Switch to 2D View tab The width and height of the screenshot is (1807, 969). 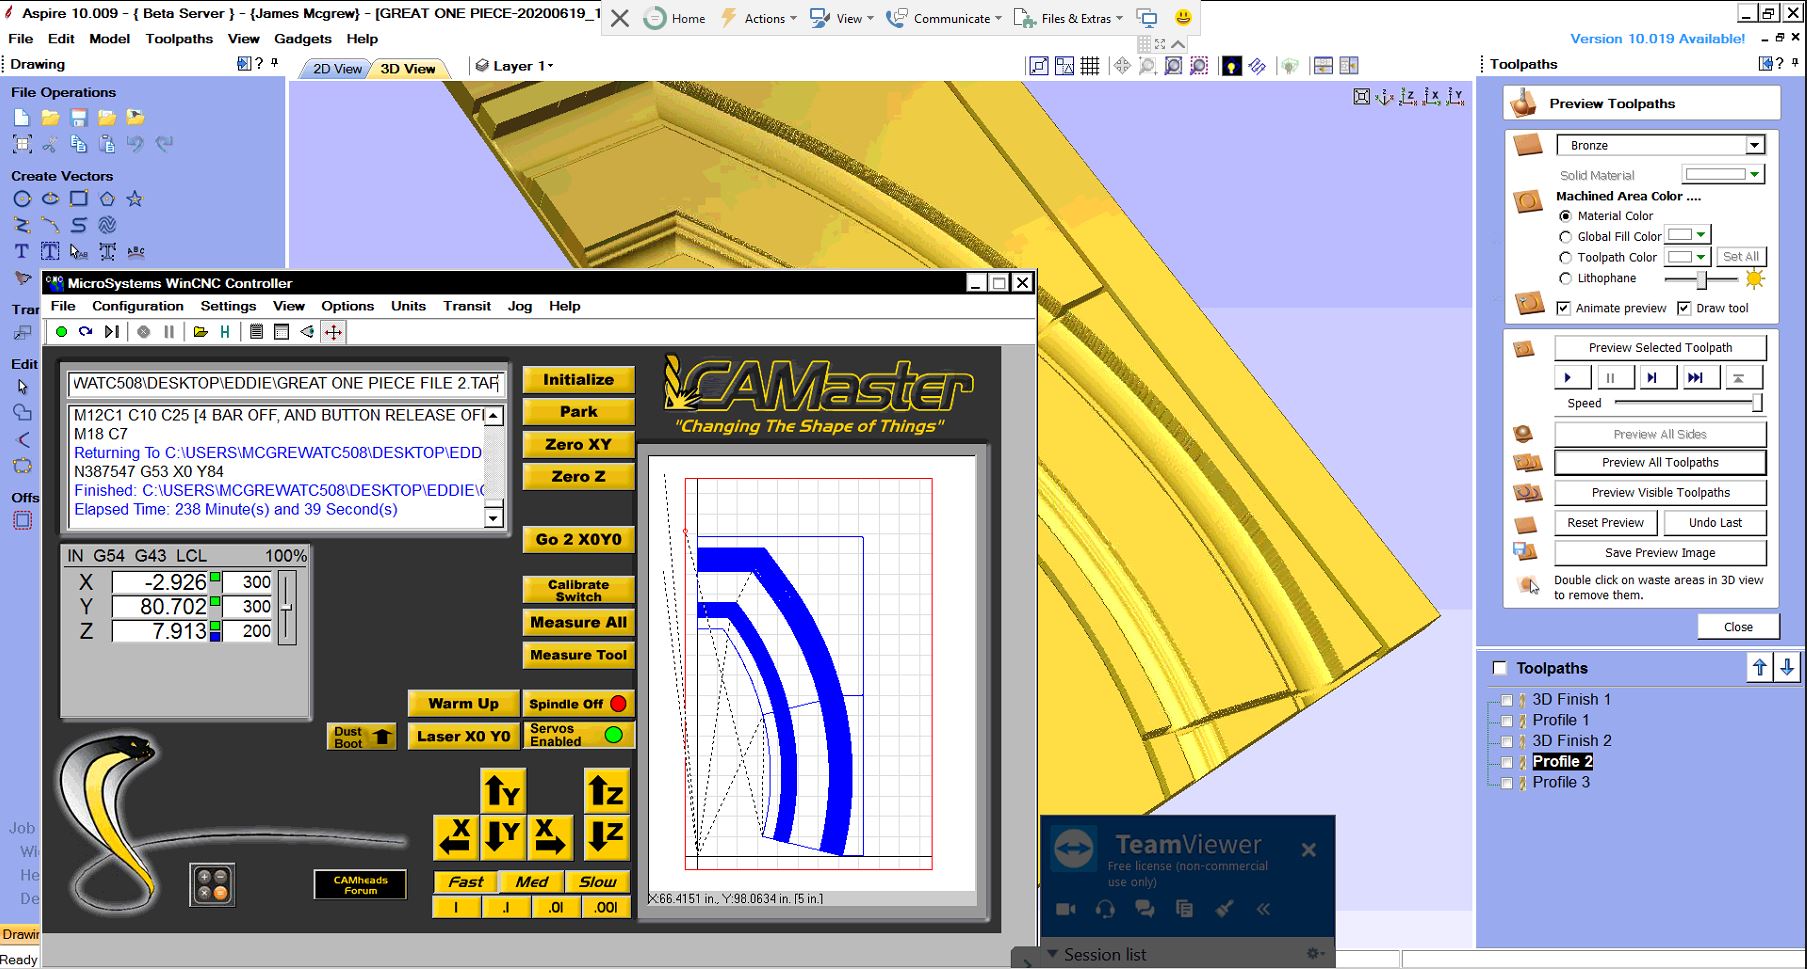[x=337, y=69]
